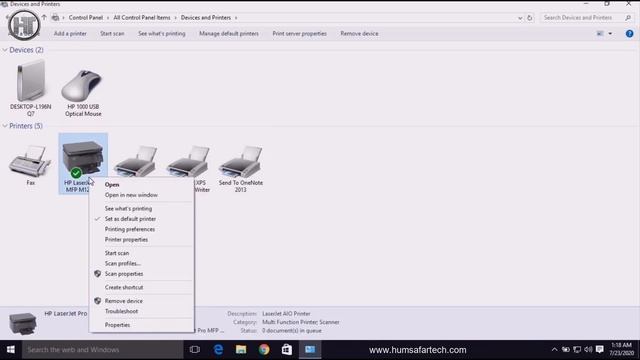Click Manage default printers
Image resolution: width=640 pixels, height=360 pixels.
pos(229,34)
